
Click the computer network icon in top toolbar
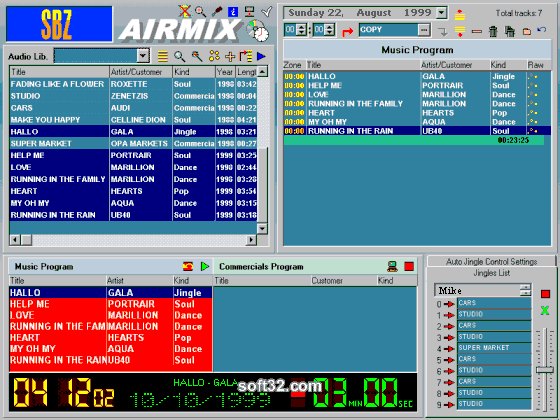249,11
